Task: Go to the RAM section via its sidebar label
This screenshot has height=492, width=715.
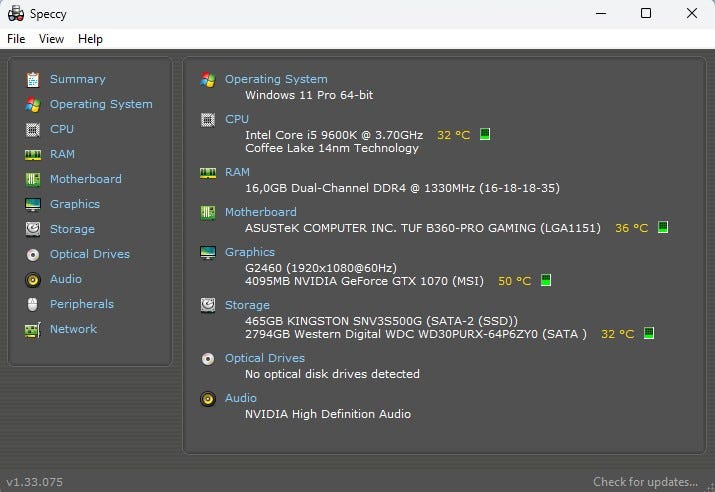Action: (62, 154)
